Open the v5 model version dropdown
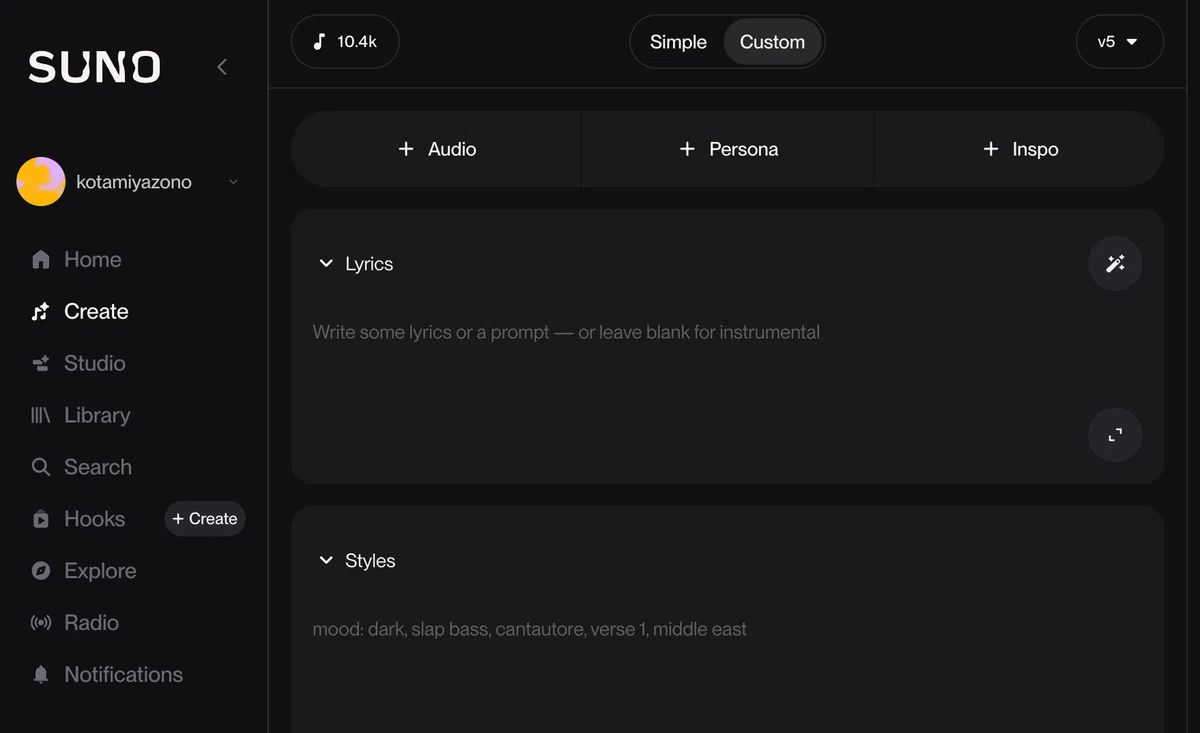This screenshot has width=1200, height=733. coord(1119,42)
